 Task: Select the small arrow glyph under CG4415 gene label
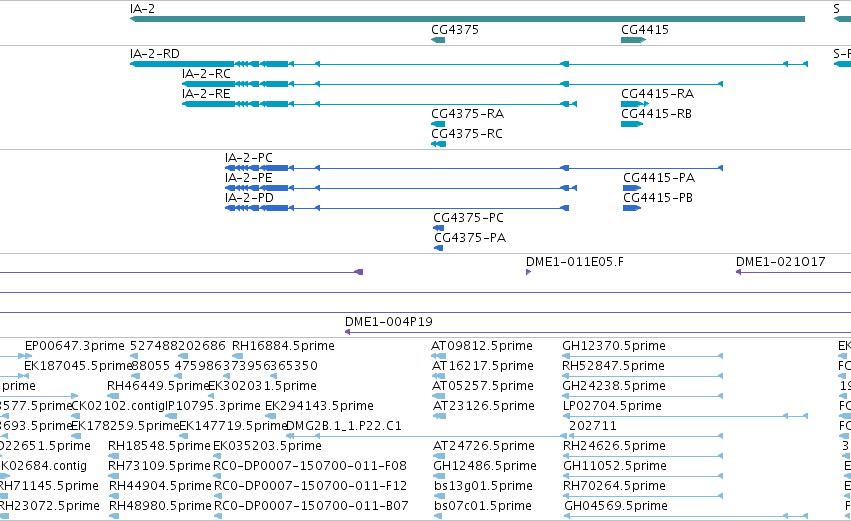[633, 40]
